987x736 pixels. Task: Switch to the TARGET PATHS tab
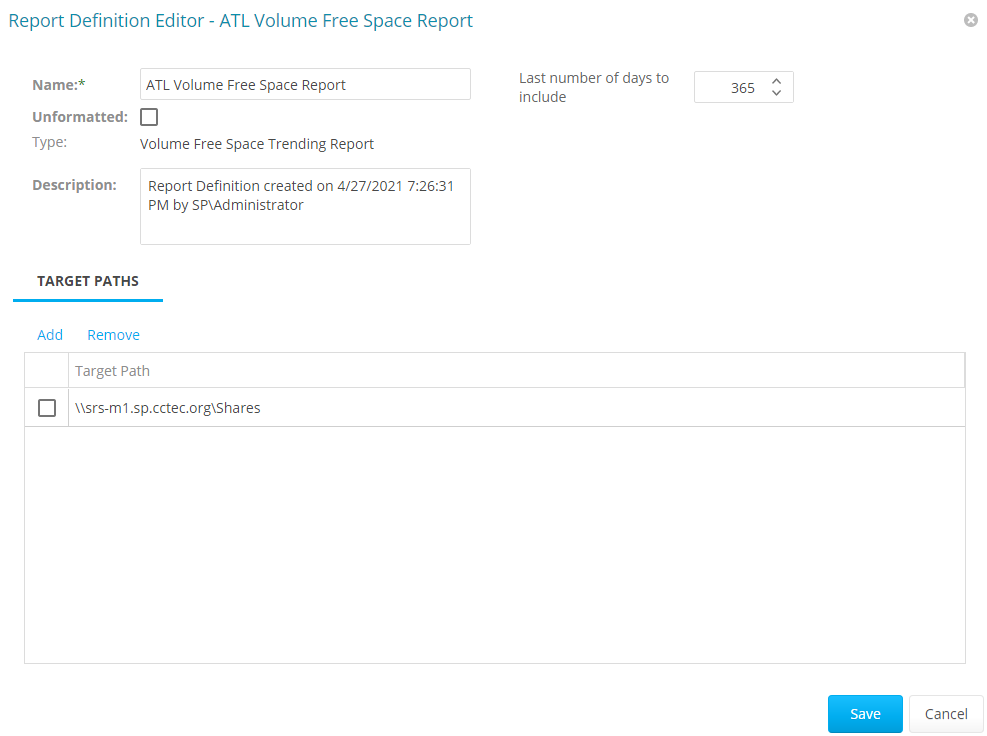[88, 281]
